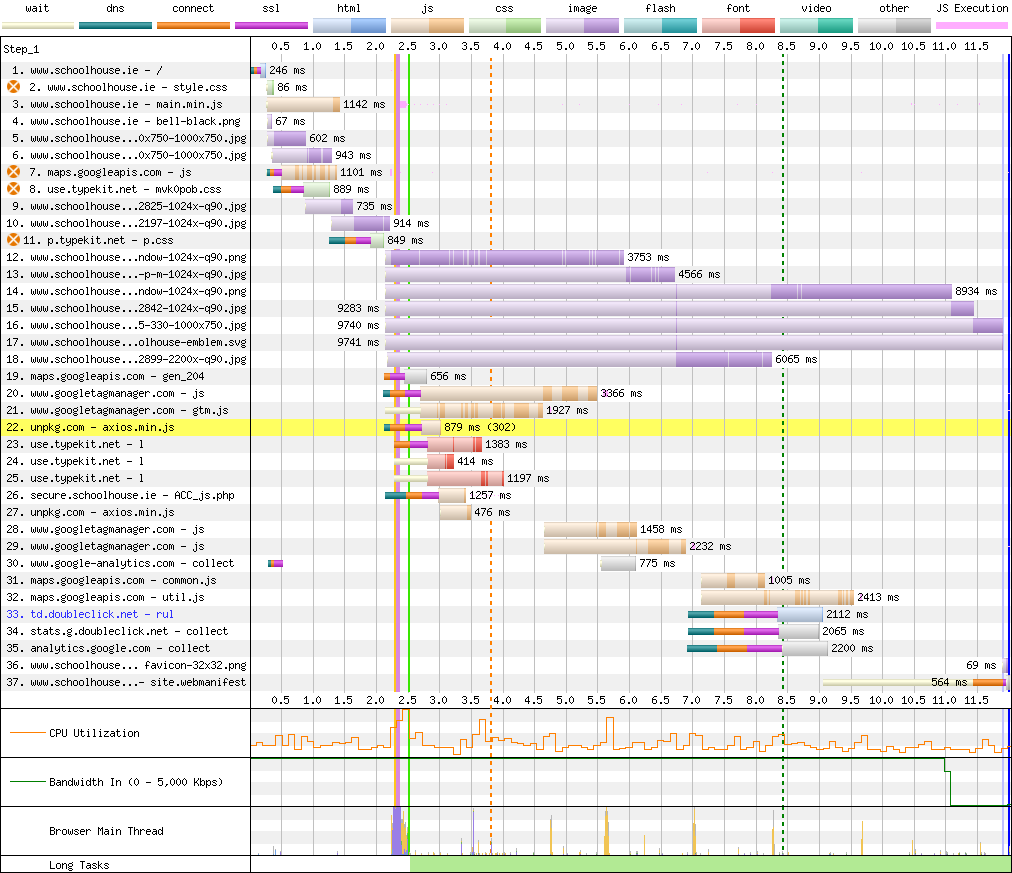Click the ssl legend color bar
Image resolution: width=1012 pixels, height=873 pixels.
click(271, 26)
